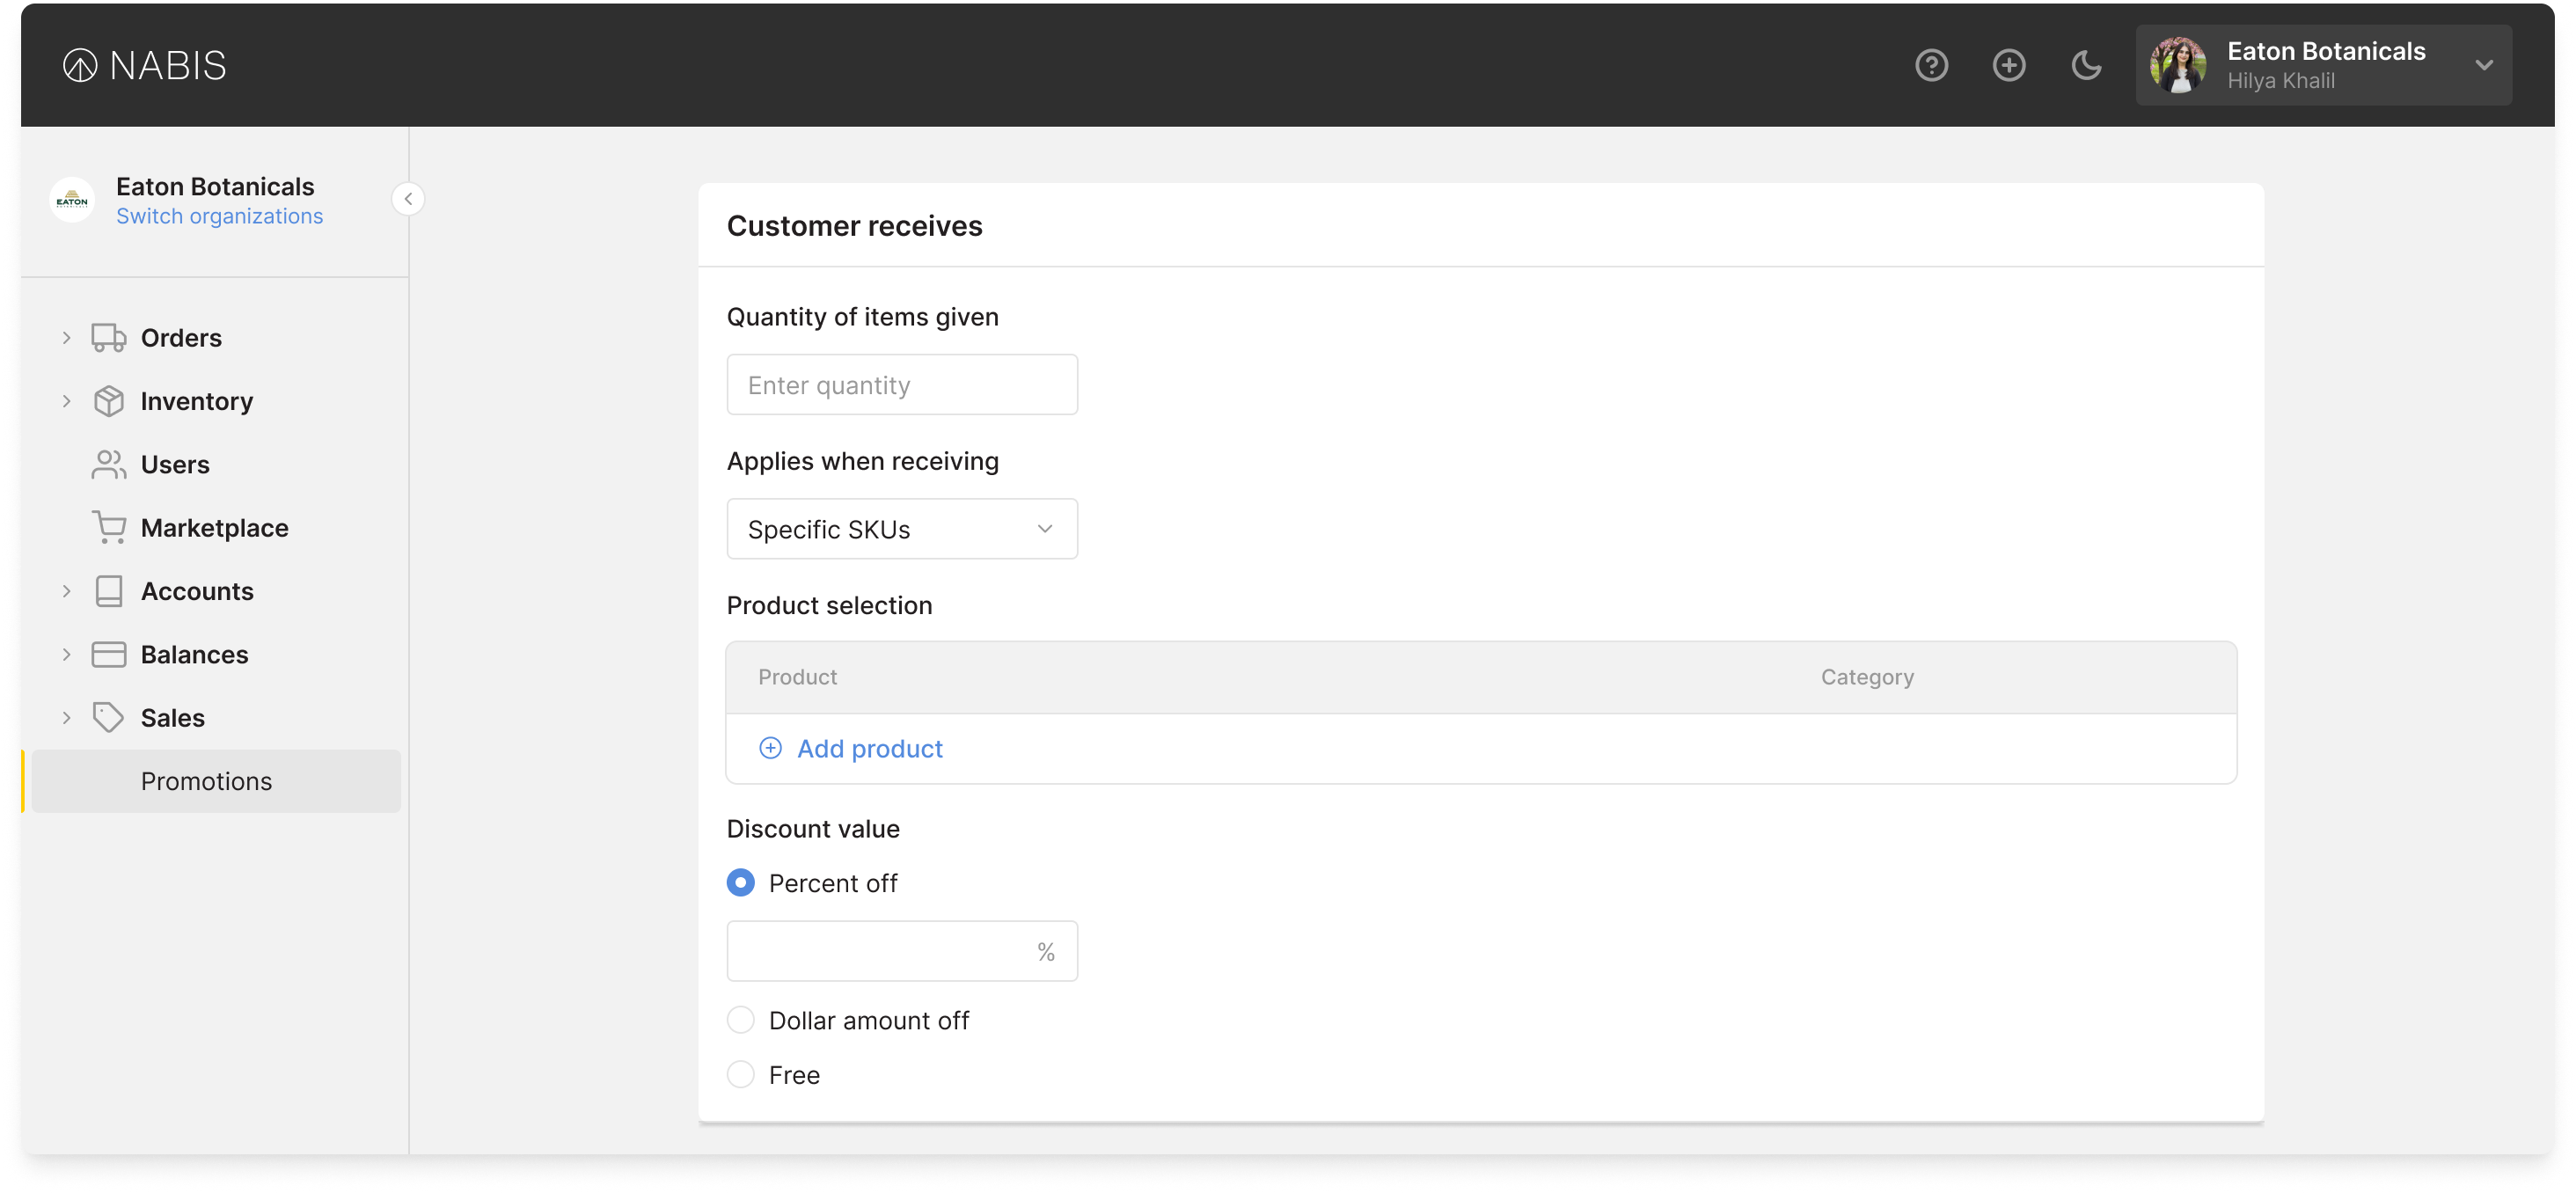Choose the Free discount radio
Viewport: 2576px width, 1193px height.
click(740, 1075)
